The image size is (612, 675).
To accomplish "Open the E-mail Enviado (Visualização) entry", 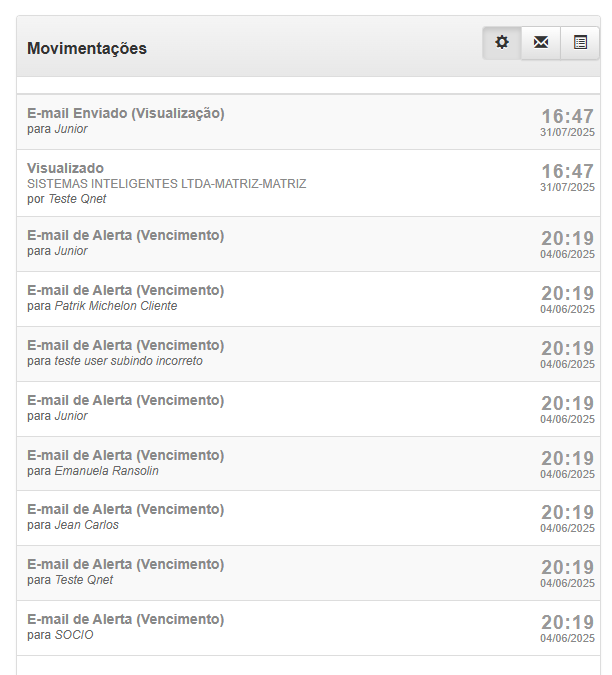I will [126, 113].
